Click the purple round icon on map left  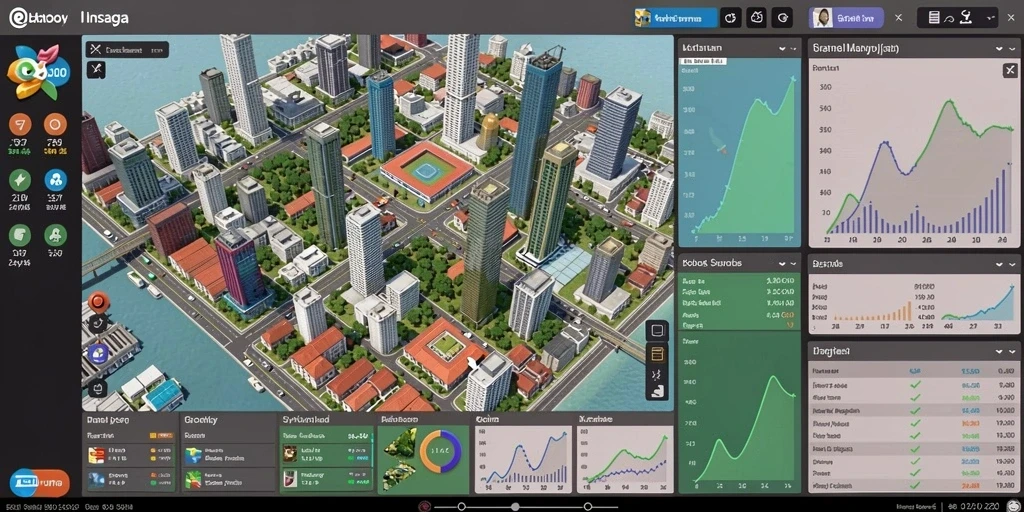98,355
